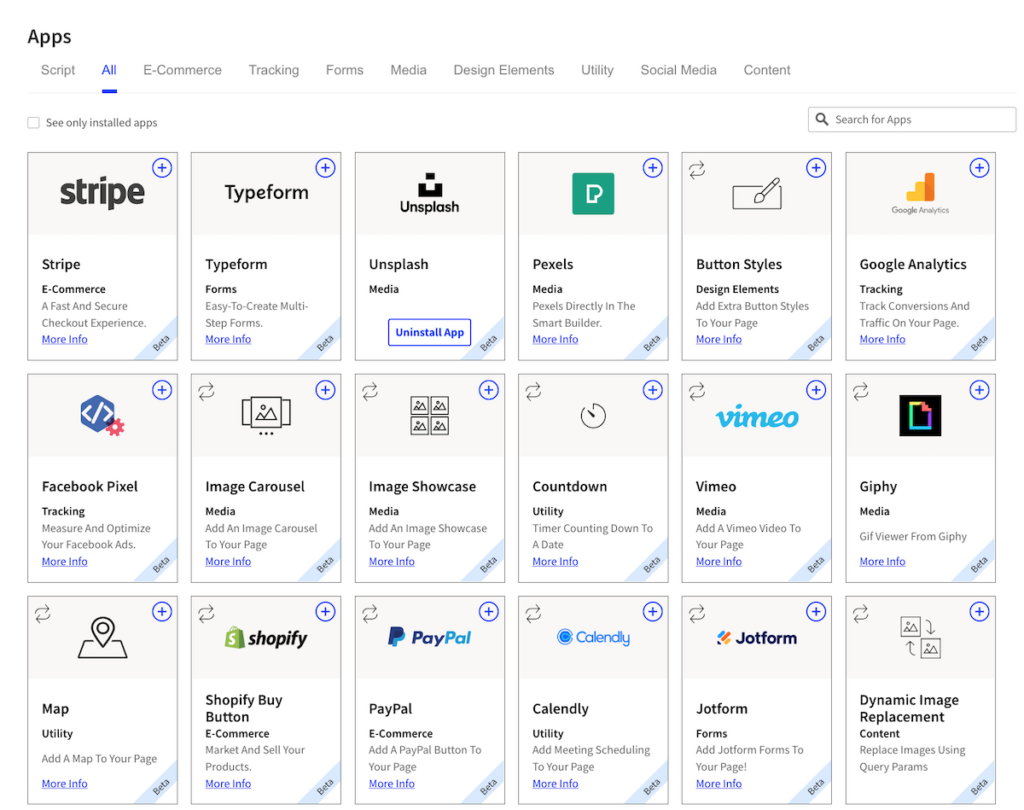The width and height of the screenshot is (1024, 810).
Task: Click replace arrows icon on PayPal card
Action: tap(370, 613)
